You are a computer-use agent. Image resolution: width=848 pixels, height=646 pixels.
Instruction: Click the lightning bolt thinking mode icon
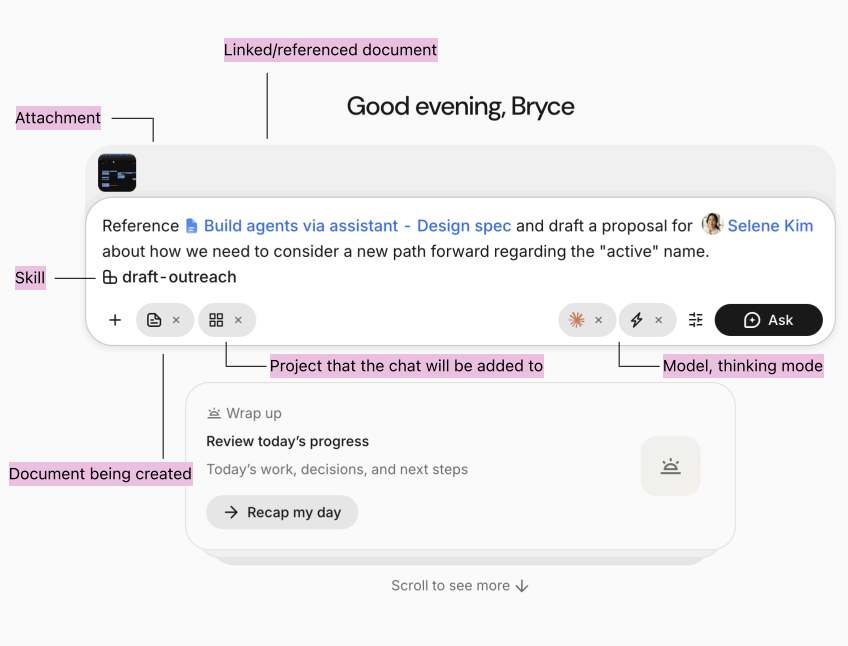tap(637, 320)
